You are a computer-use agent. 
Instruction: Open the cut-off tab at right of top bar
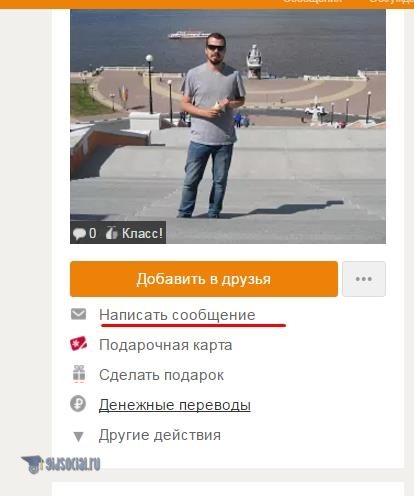point(391,1)
